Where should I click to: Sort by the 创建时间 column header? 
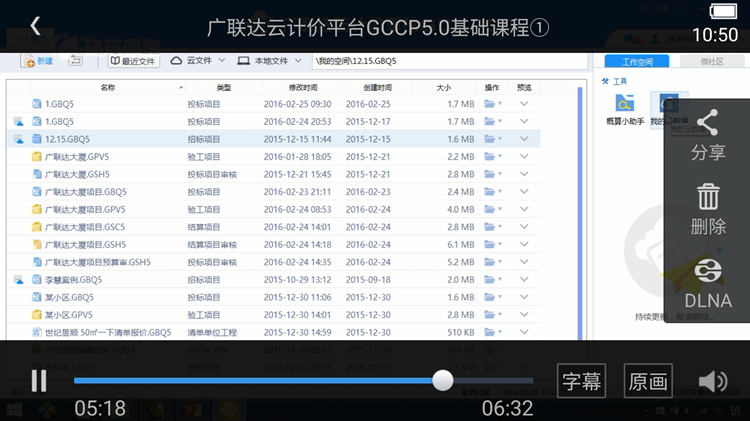[x=377, y=88]
